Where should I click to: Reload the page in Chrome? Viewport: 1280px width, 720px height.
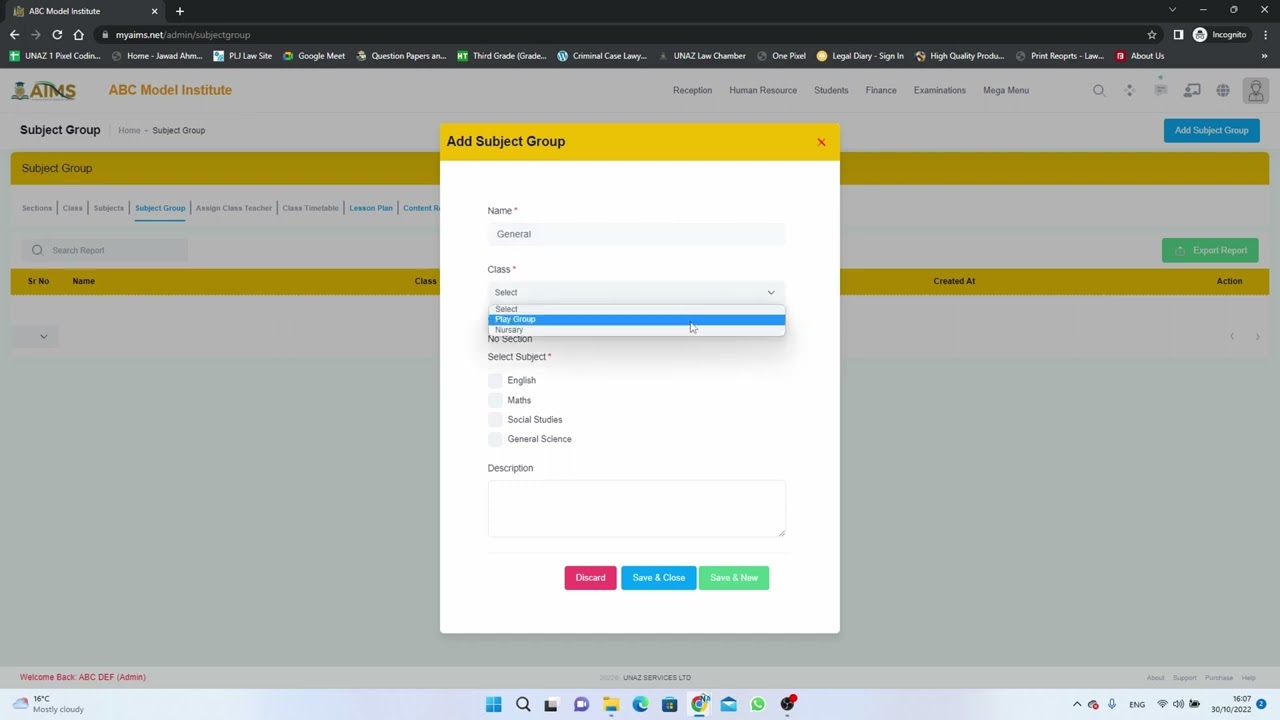click(57, 34)
